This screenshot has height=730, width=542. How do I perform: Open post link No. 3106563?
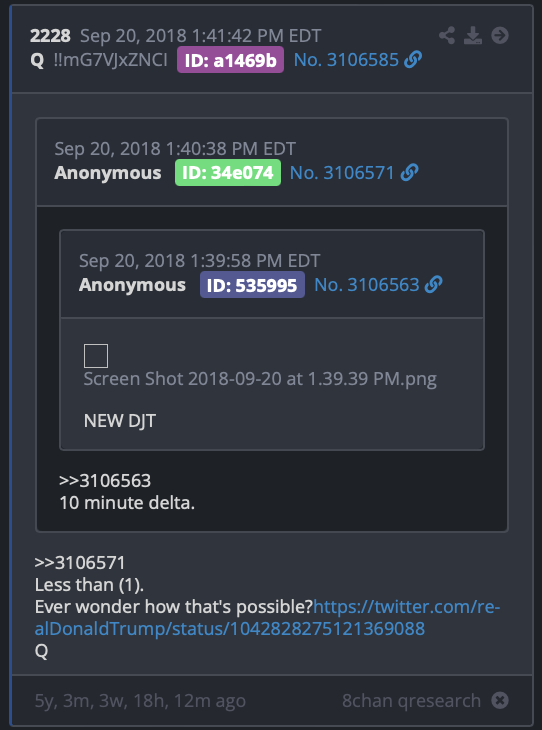(367, 284)
